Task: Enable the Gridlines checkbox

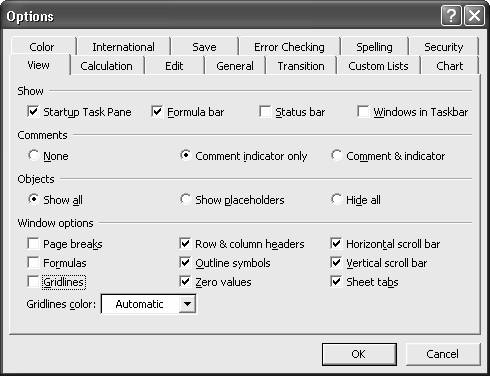Action: pos(33,281)
